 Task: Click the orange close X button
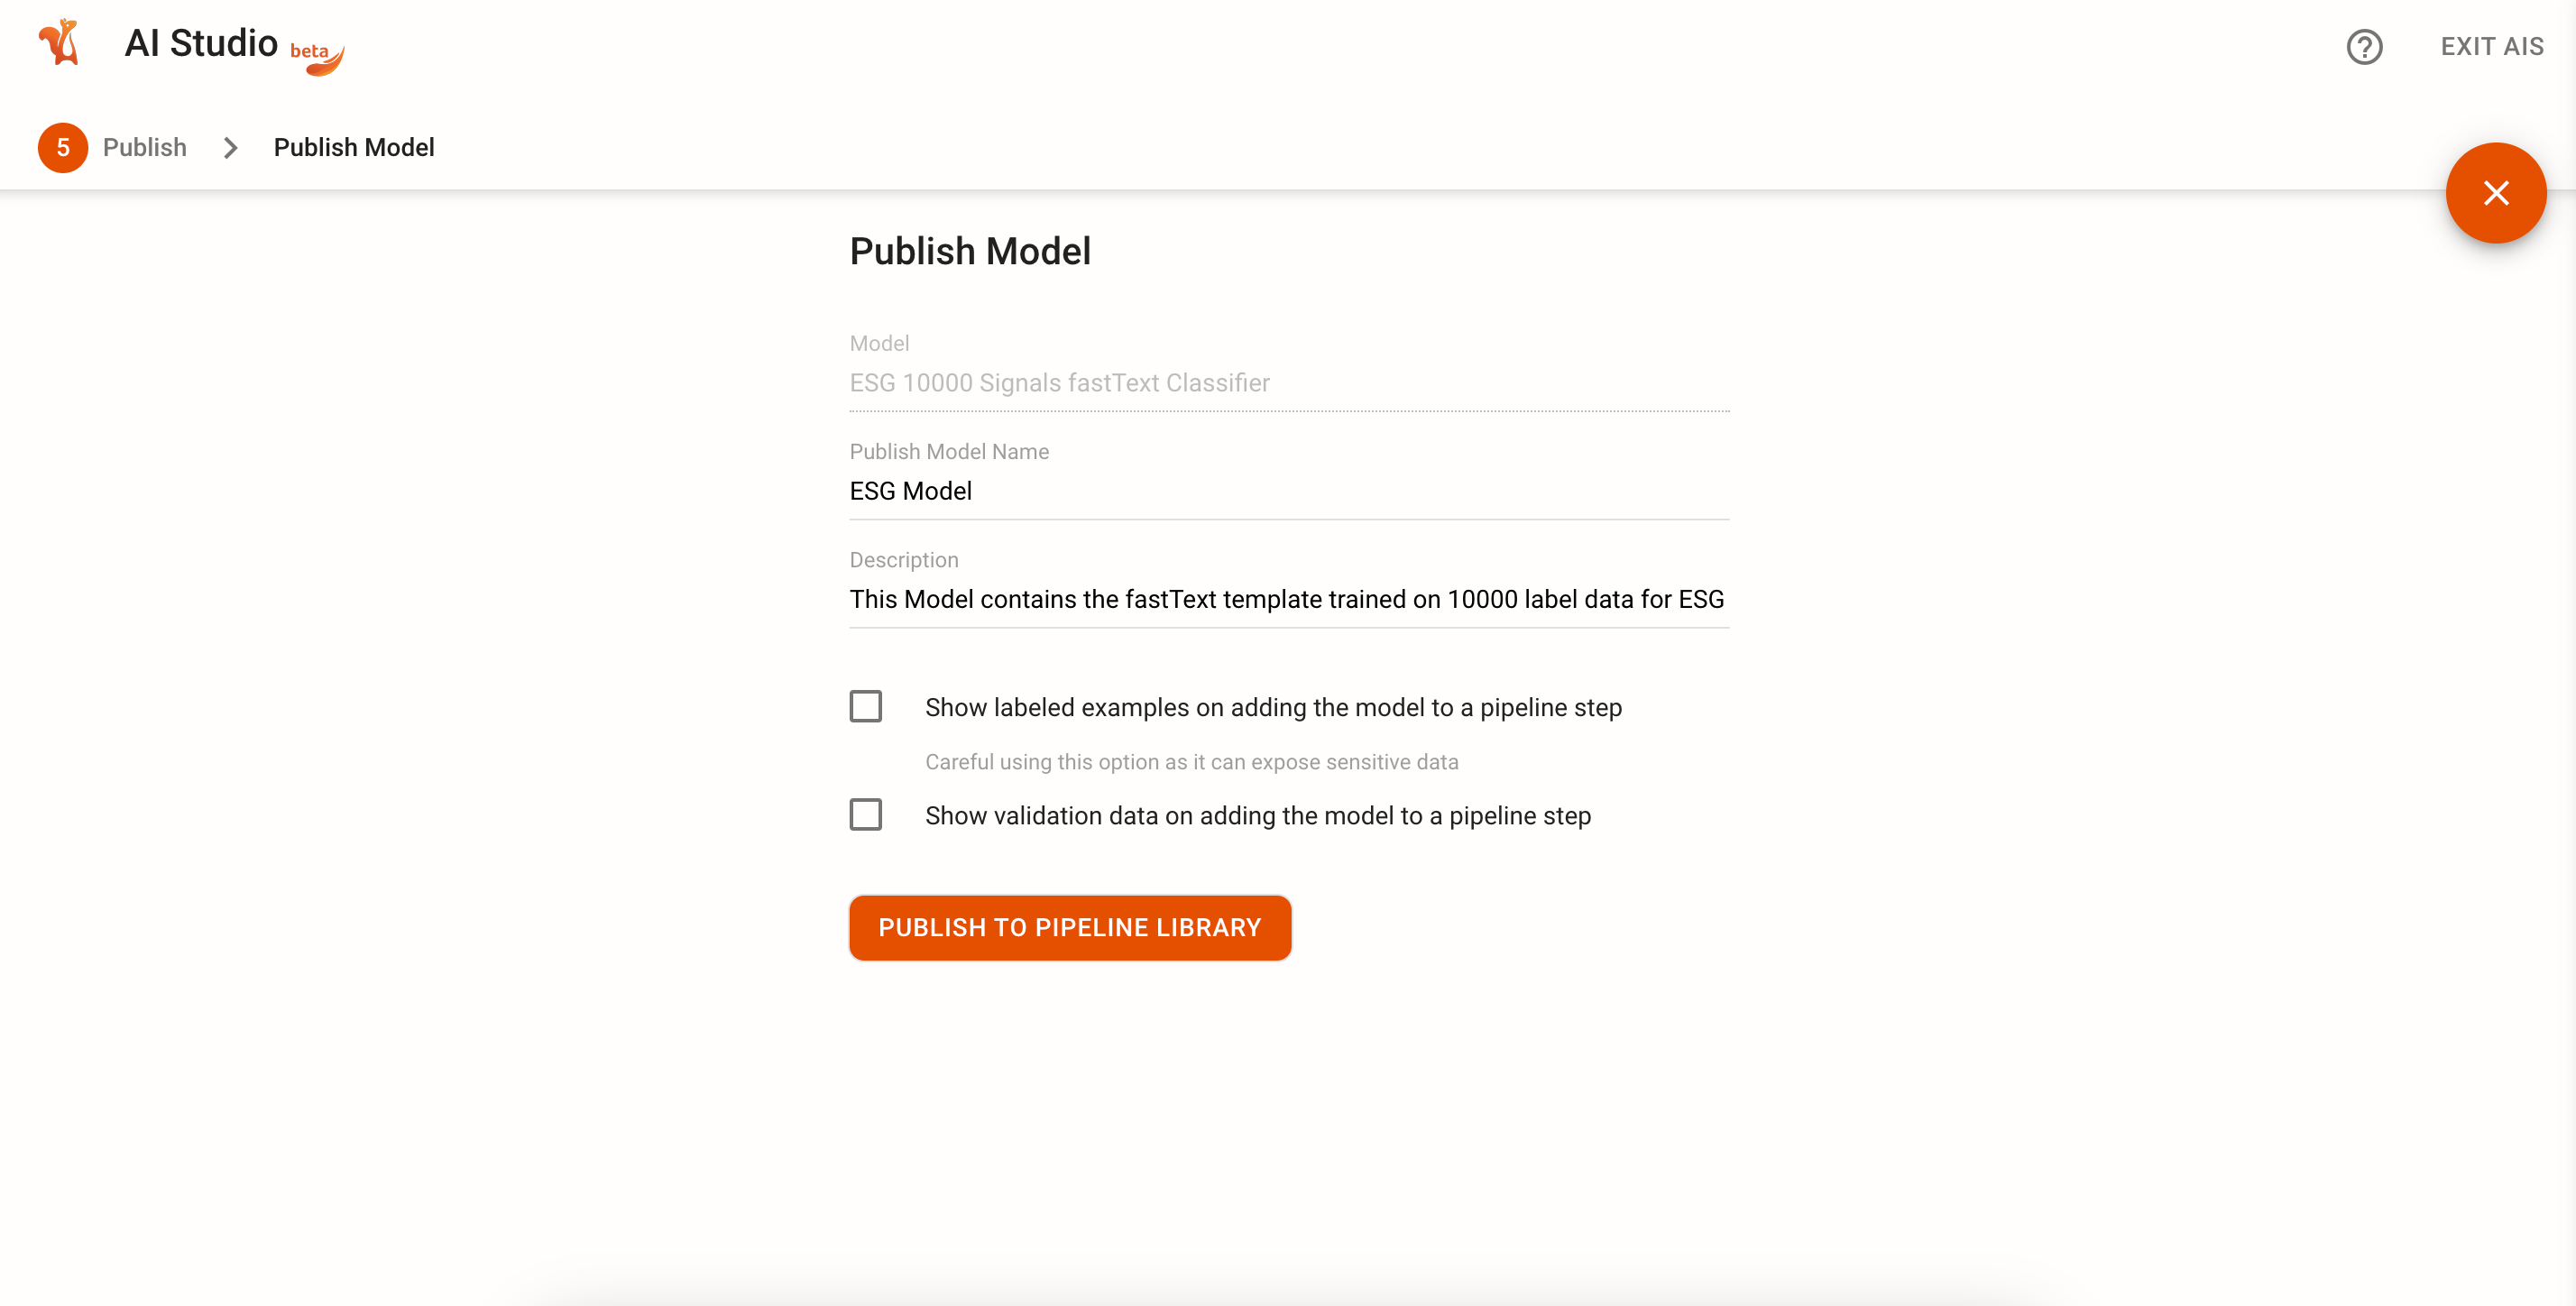[2496, 193]
